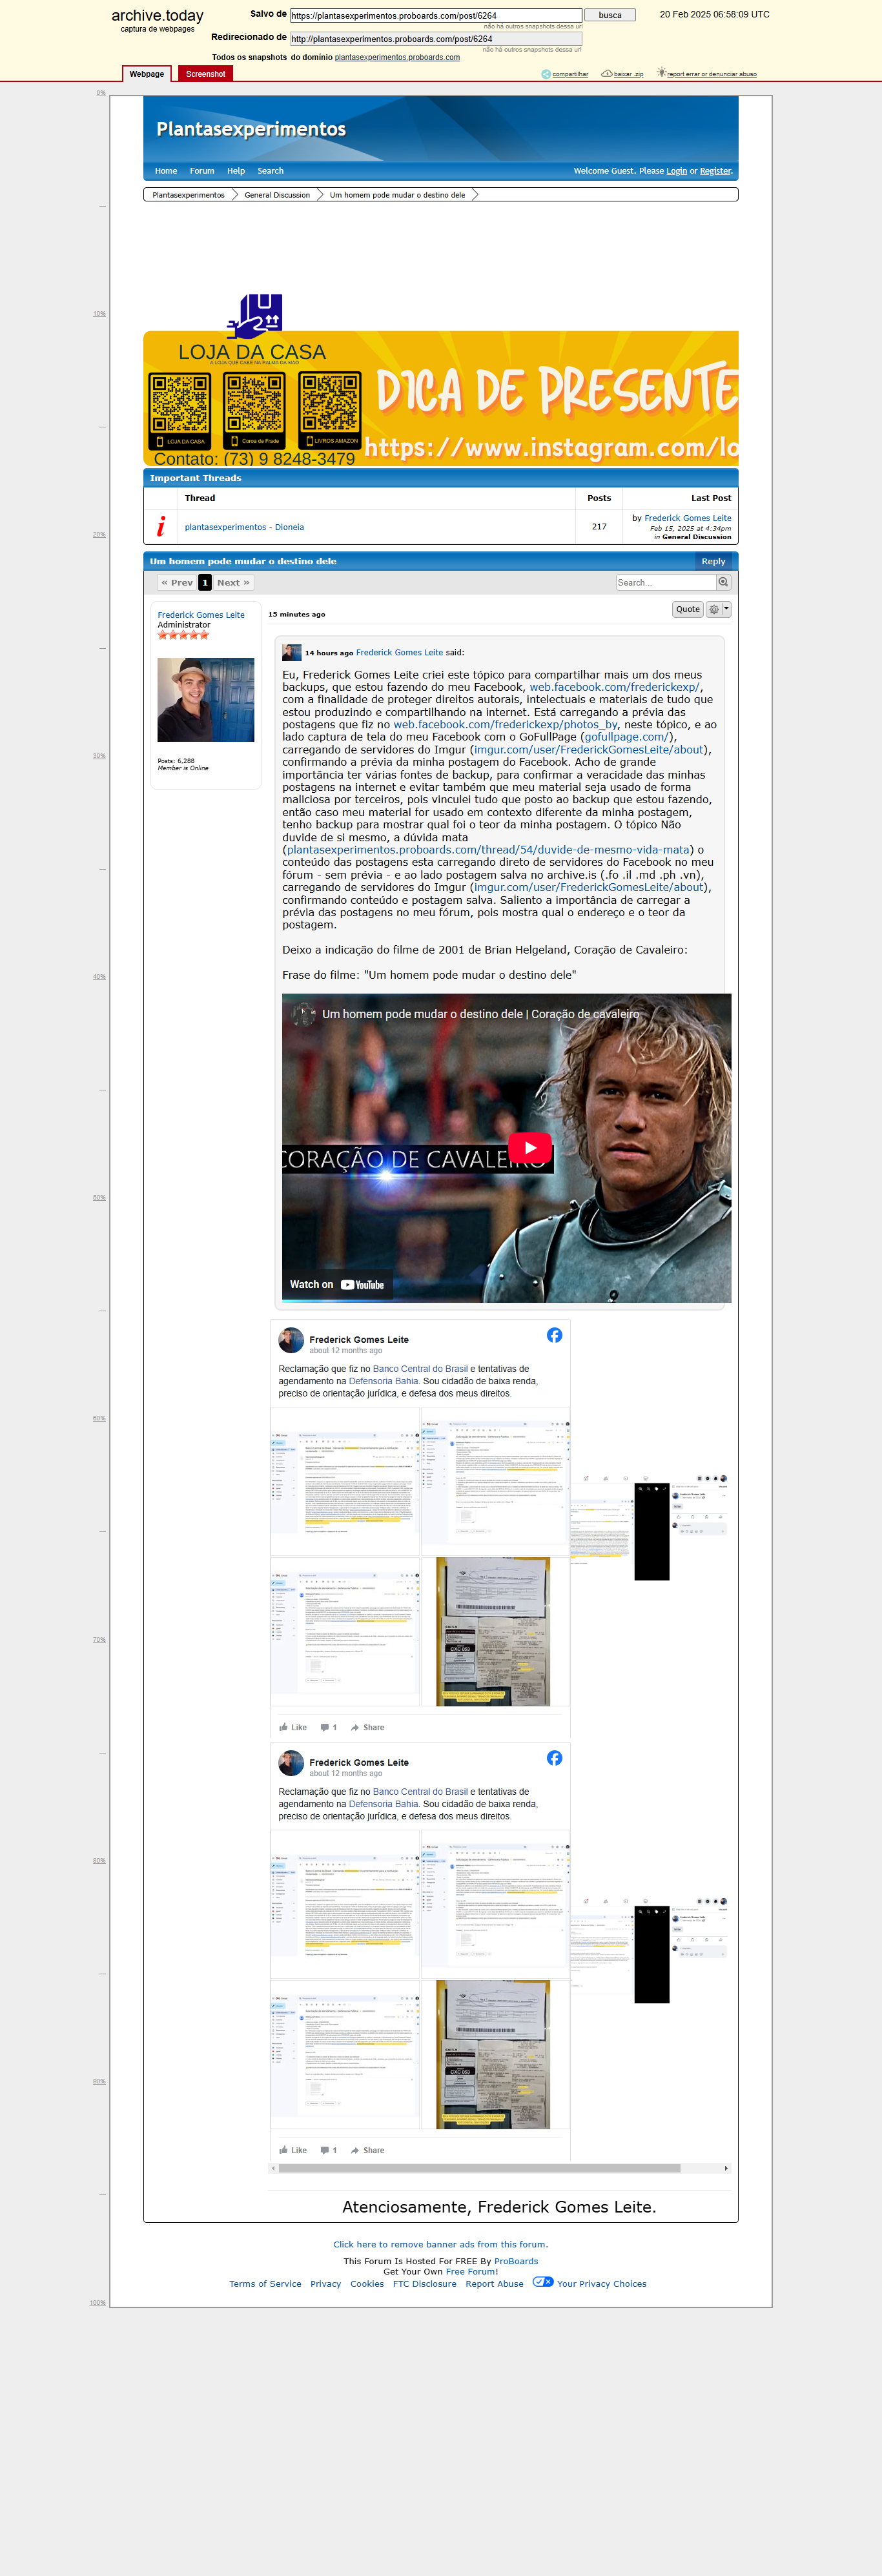Click the Quote button

[x=688, y=609]
